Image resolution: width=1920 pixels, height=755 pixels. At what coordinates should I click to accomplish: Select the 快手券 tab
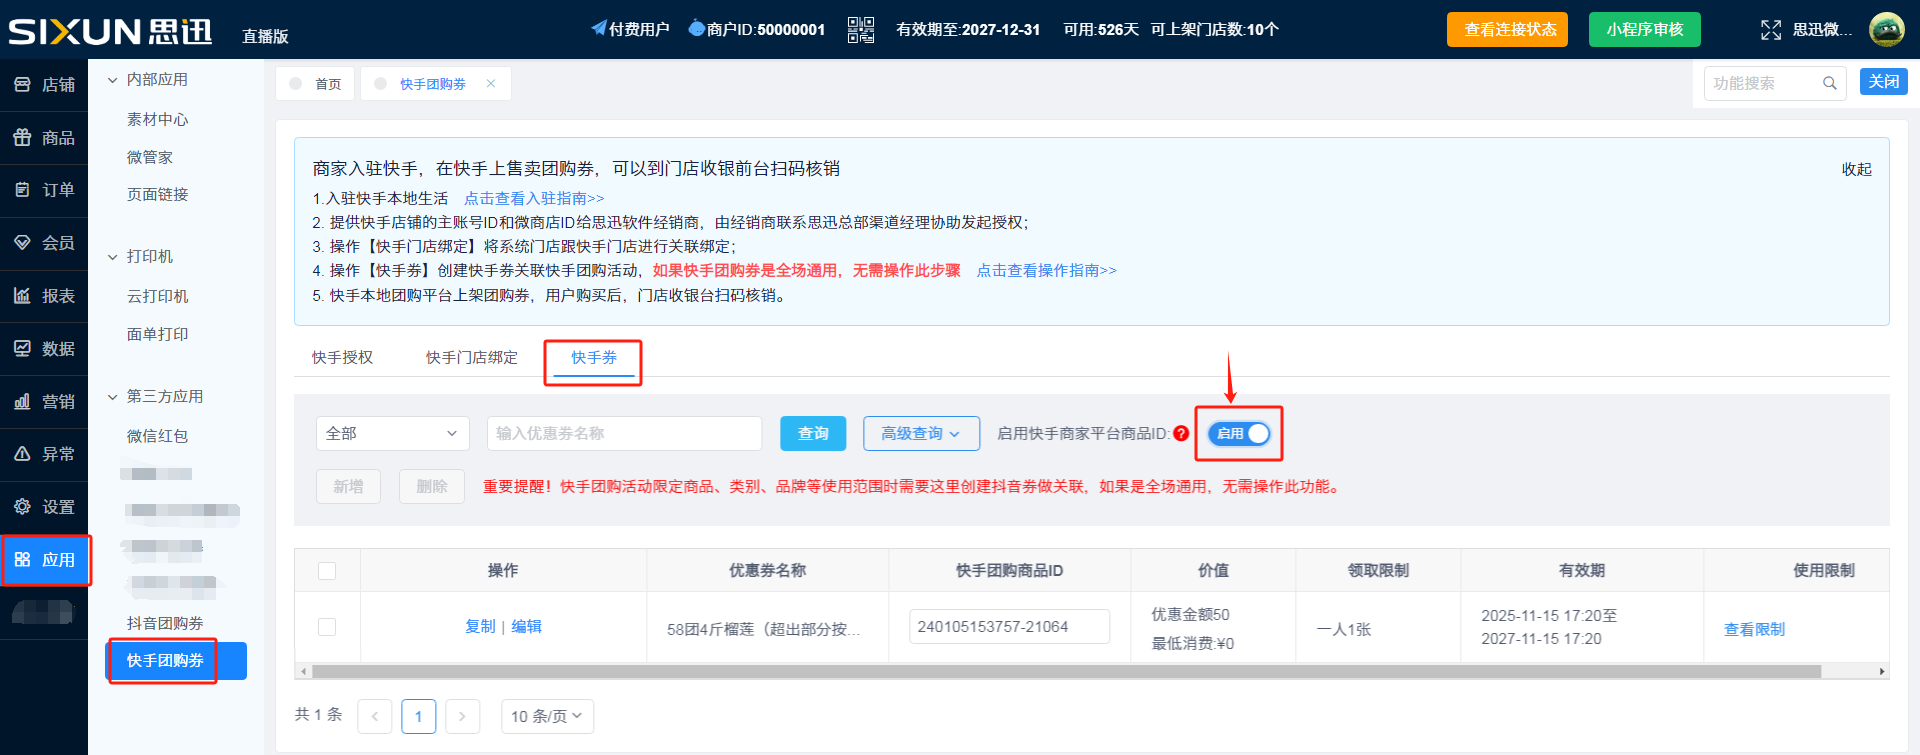coord(594,358)
